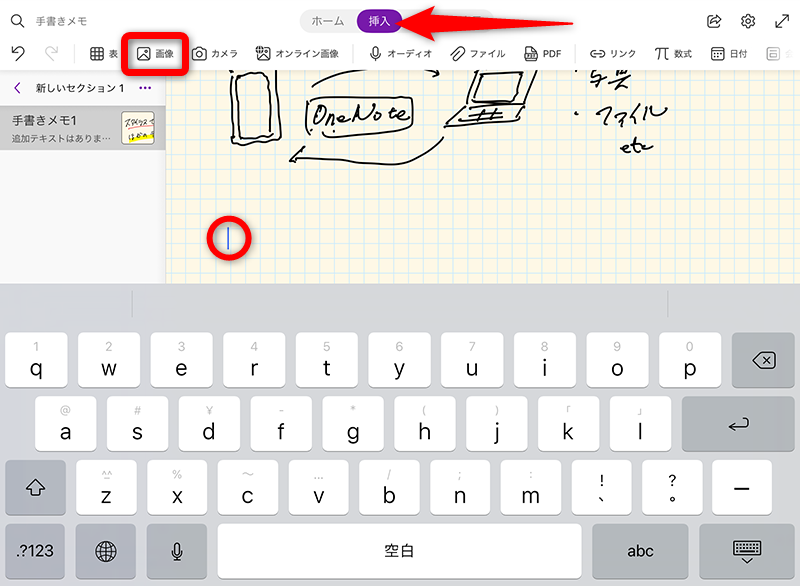This screenshot has height=586, width=800.
Task: Select the 挿入 ribbon tab
Action: click(379, 19)
